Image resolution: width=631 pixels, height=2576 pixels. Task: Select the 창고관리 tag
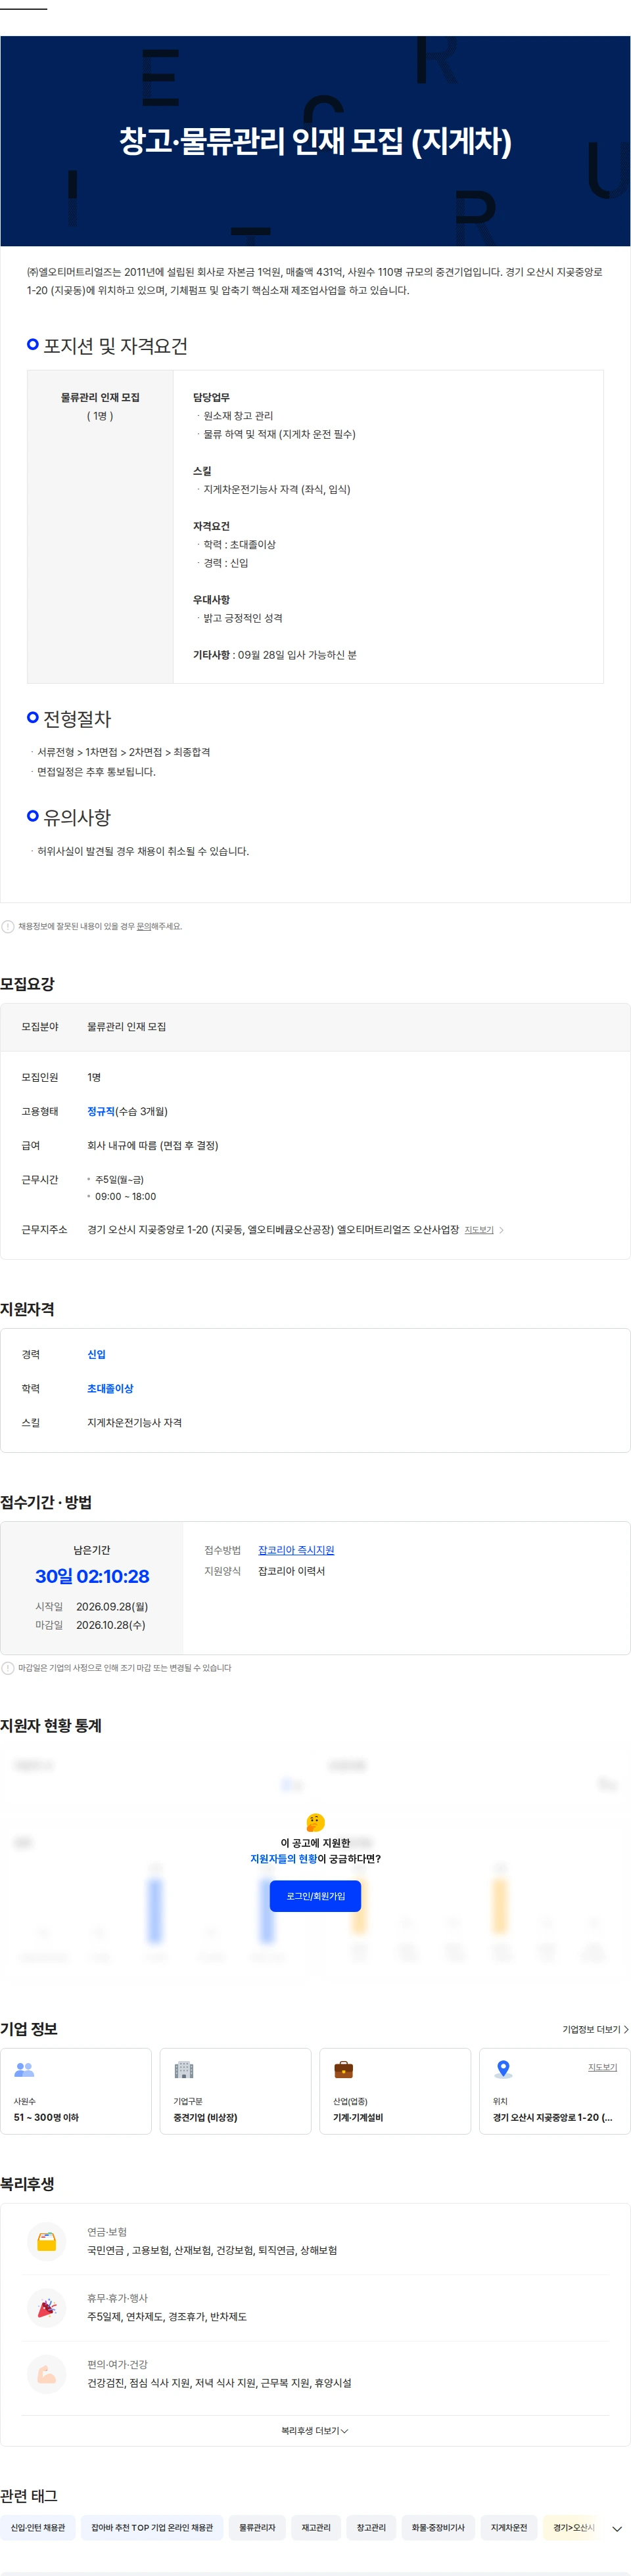coord(371,2527)
